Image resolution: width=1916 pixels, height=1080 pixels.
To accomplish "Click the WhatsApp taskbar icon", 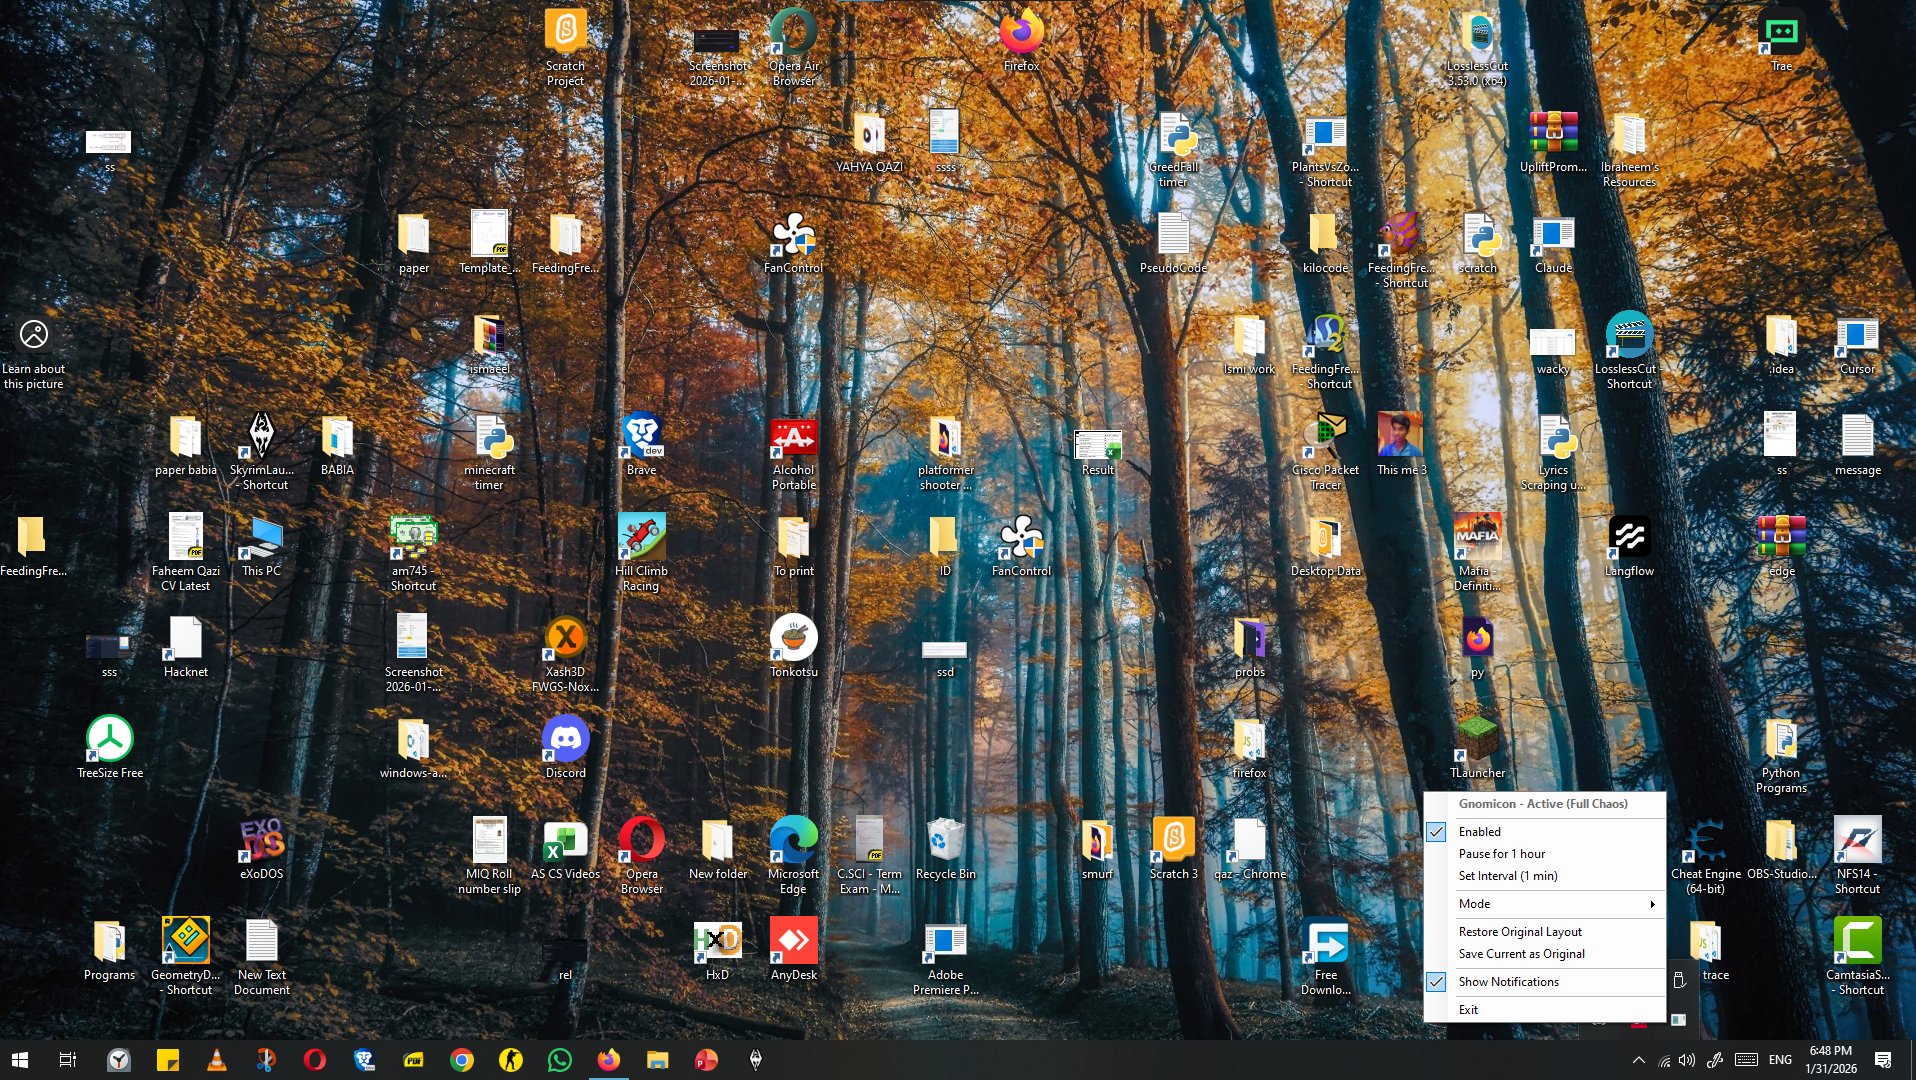I will 559,1060.
